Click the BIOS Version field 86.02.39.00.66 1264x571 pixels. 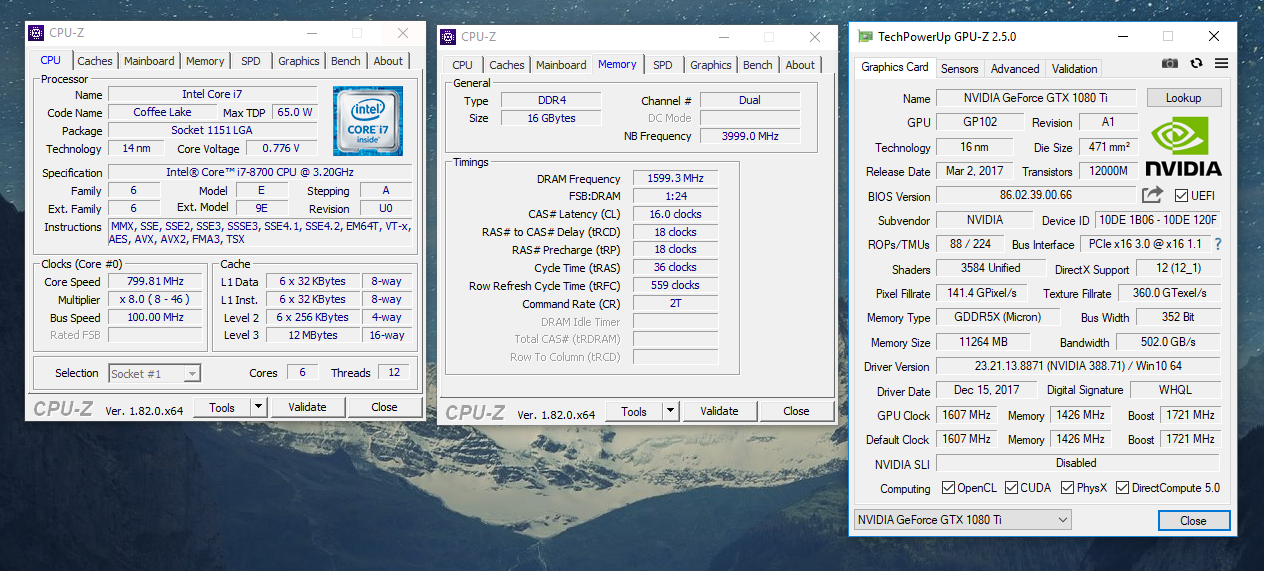pyautogui.click(x=1036, y=195)
